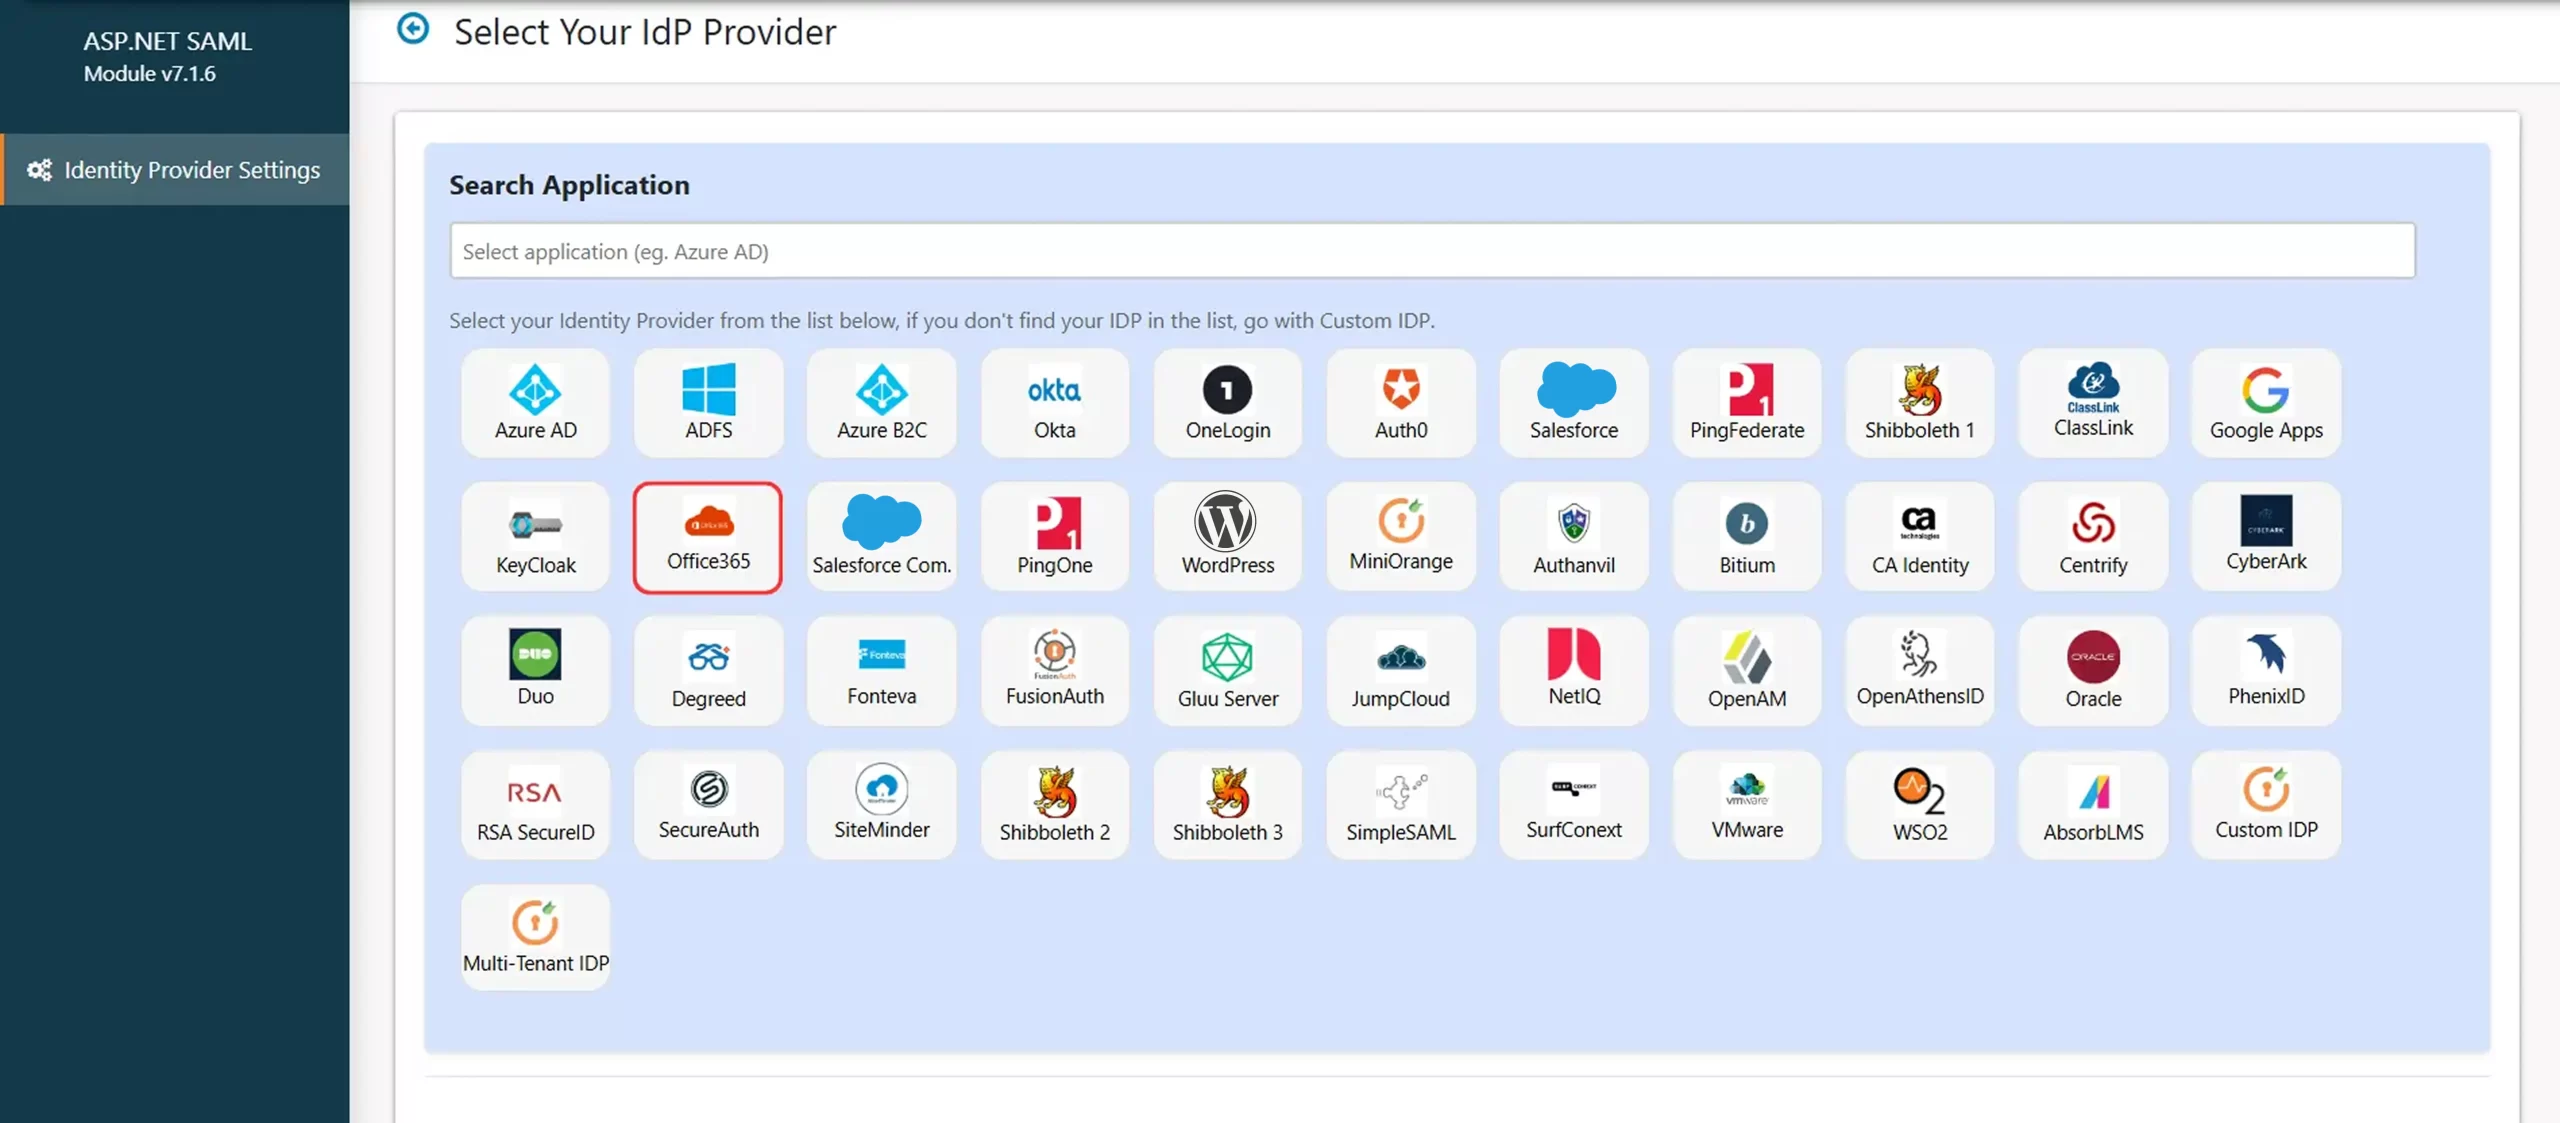Screen dimensions: 2560x1123
Task: Choose the Authanvil provider tile
Action: point(1573,537)
